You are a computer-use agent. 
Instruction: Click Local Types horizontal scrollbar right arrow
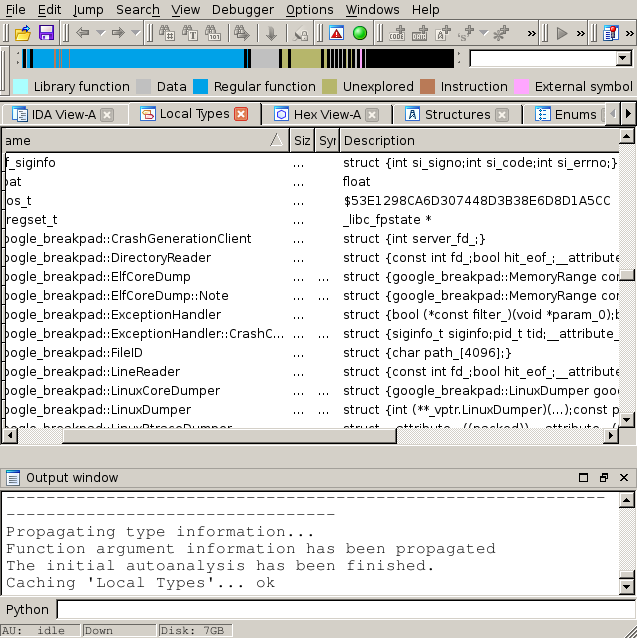coord(611,436)
